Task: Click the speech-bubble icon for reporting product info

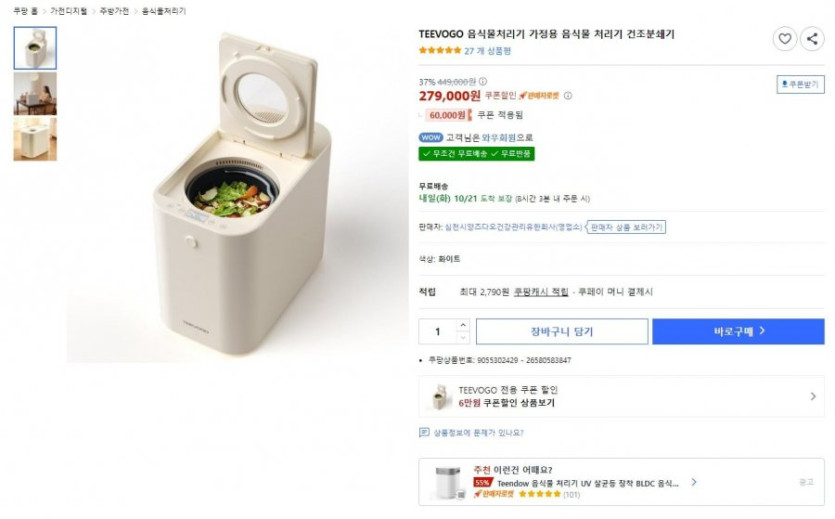Action: click(x=424, y=433)
